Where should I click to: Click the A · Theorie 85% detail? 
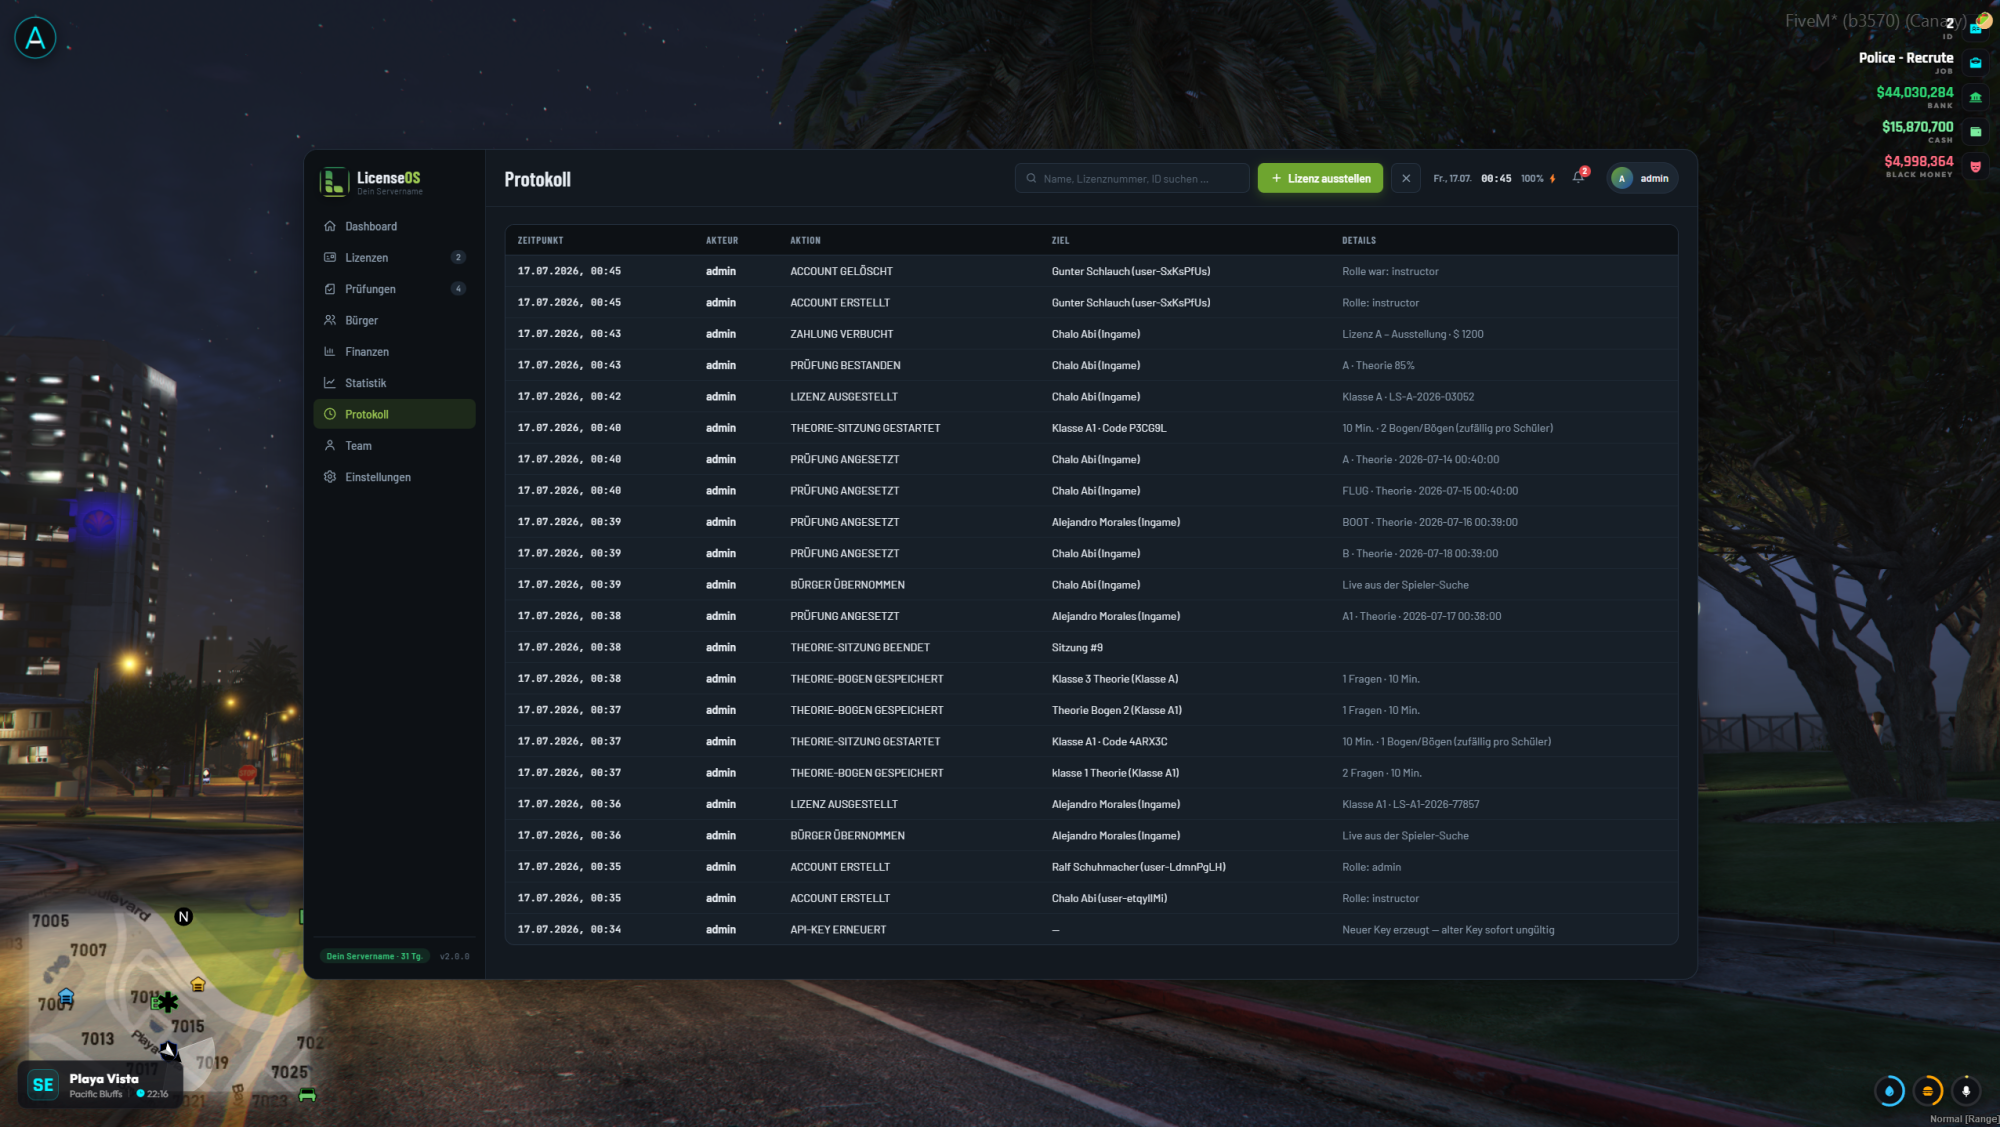coord(1378,366)
